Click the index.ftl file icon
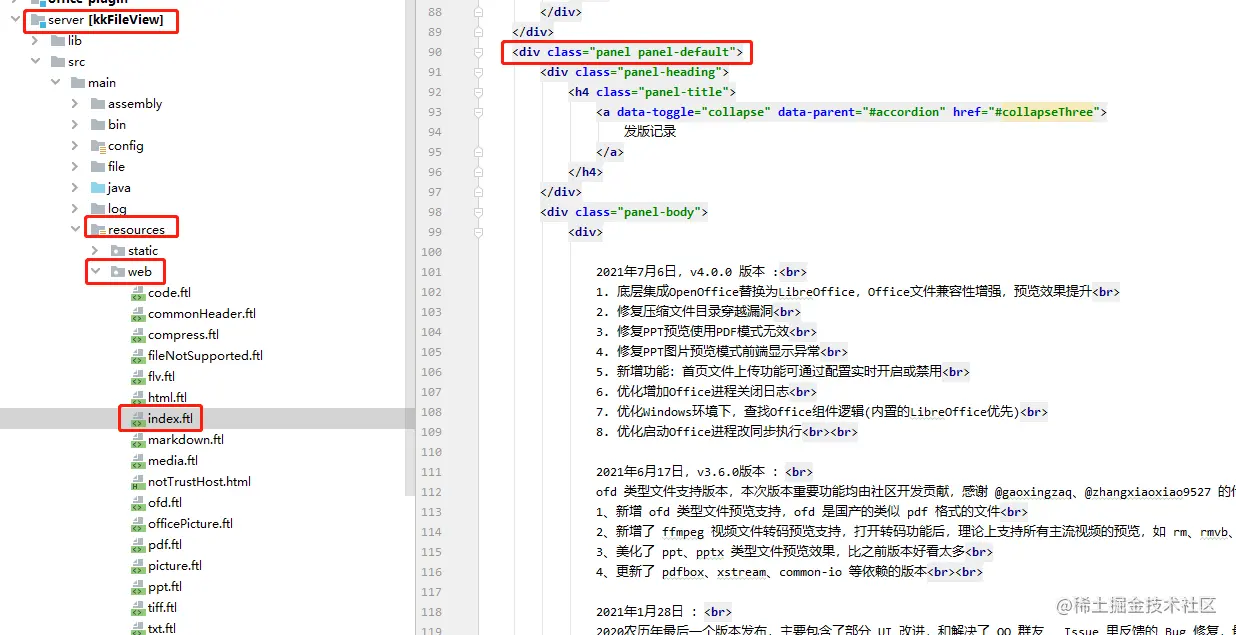This screenshot has width=1236, height=635. [x=138, y=419]
